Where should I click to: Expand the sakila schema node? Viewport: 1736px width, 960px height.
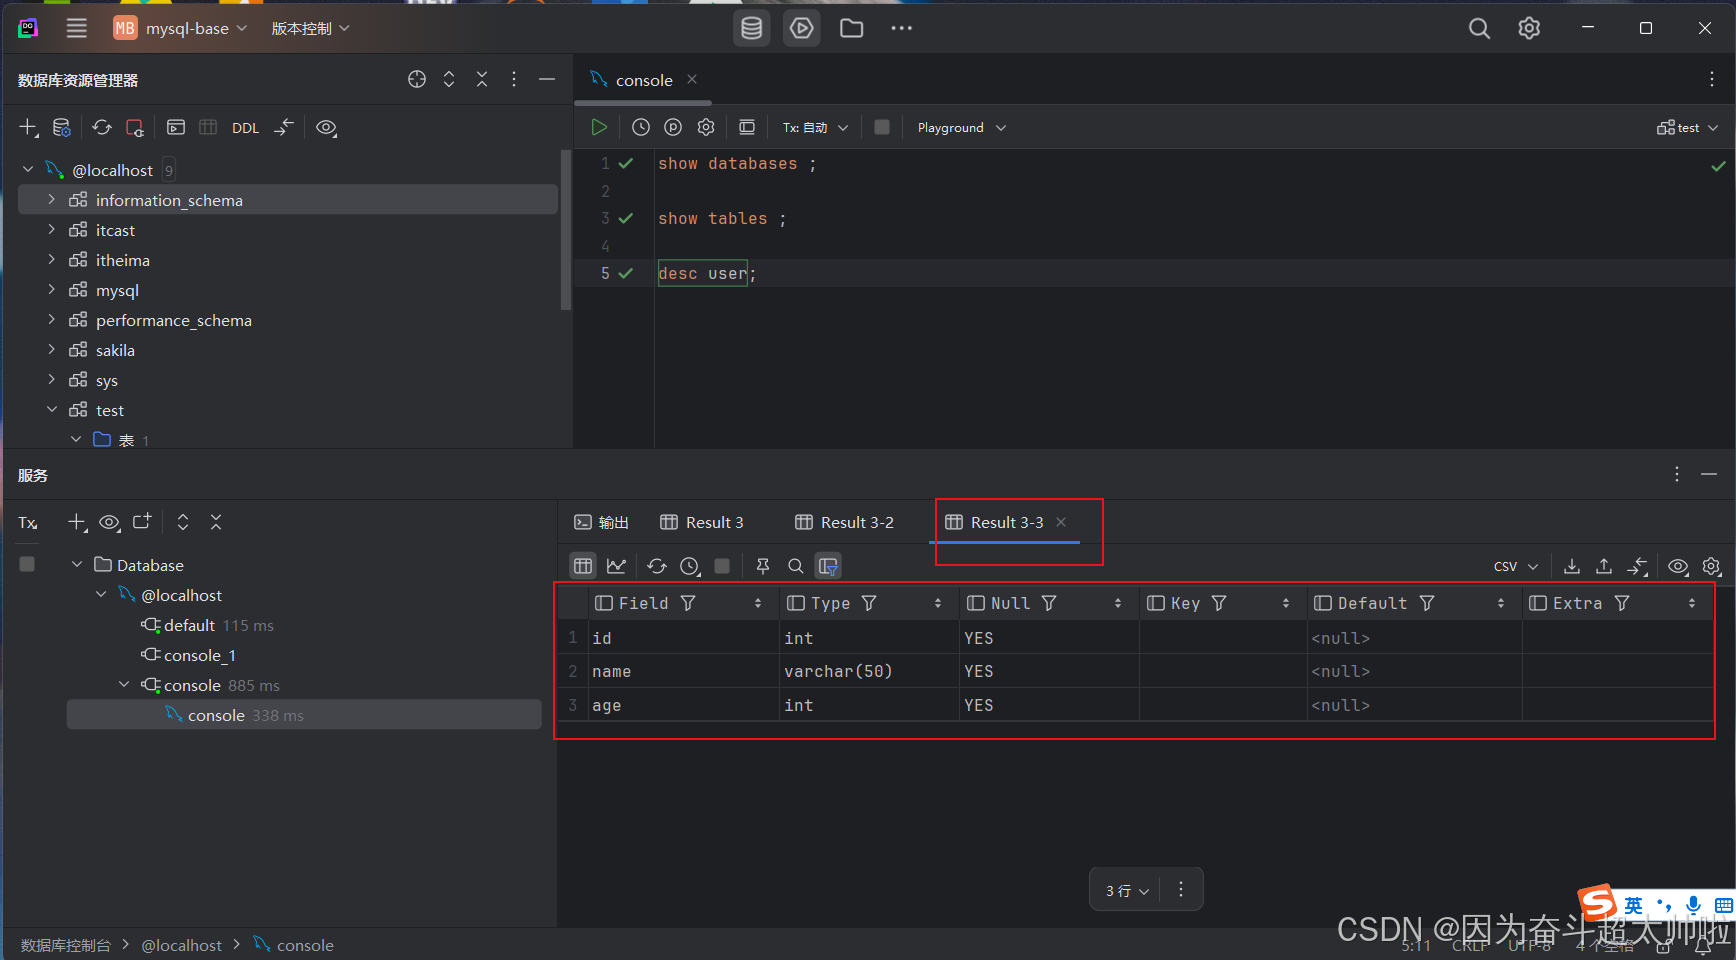click(x=52, y=350)
